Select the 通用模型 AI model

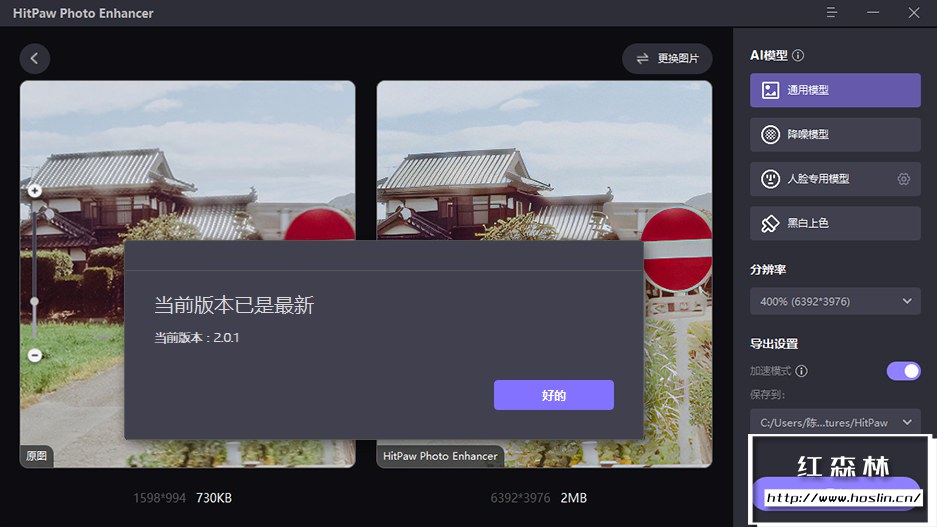click(x=835, y=90)
